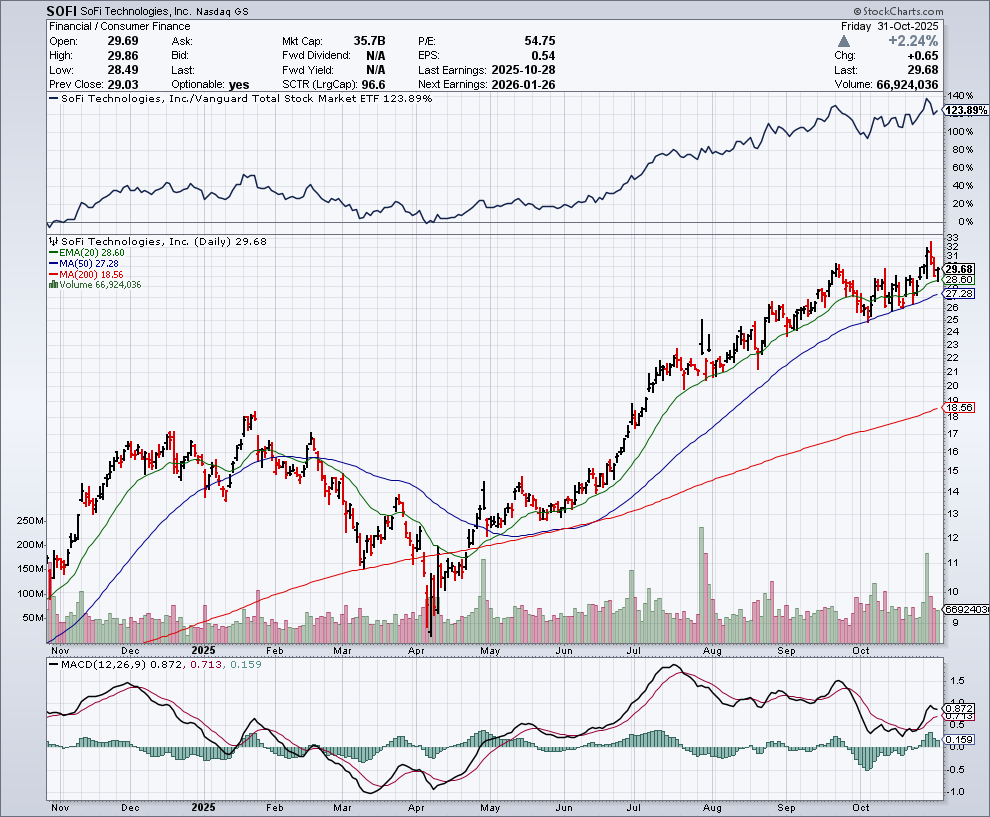Click the 66924036 volume axis tag

pos(966,609)
